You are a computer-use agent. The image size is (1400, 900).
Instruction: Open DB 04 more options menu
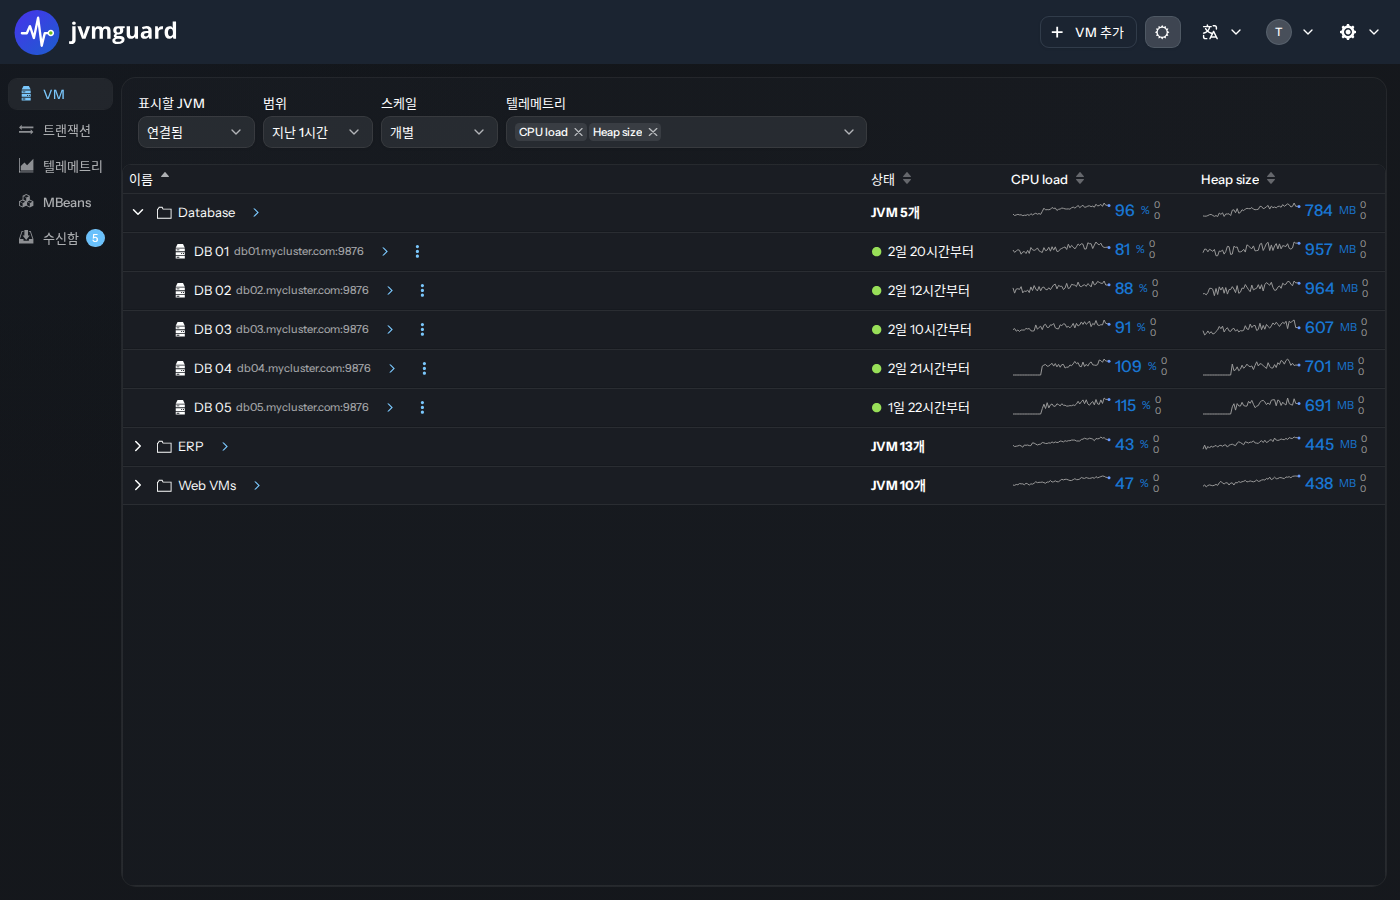pos(424,369)
